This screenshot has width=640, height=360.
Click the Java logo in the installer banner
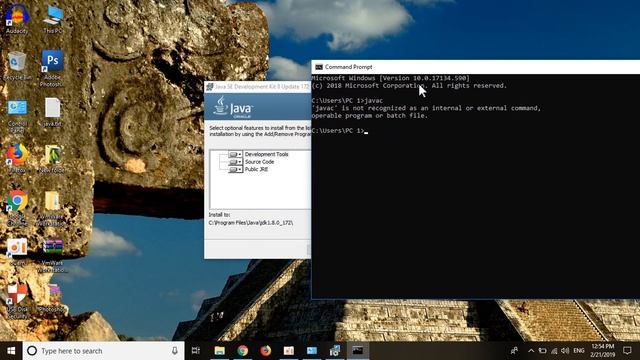tap(233, 107)
